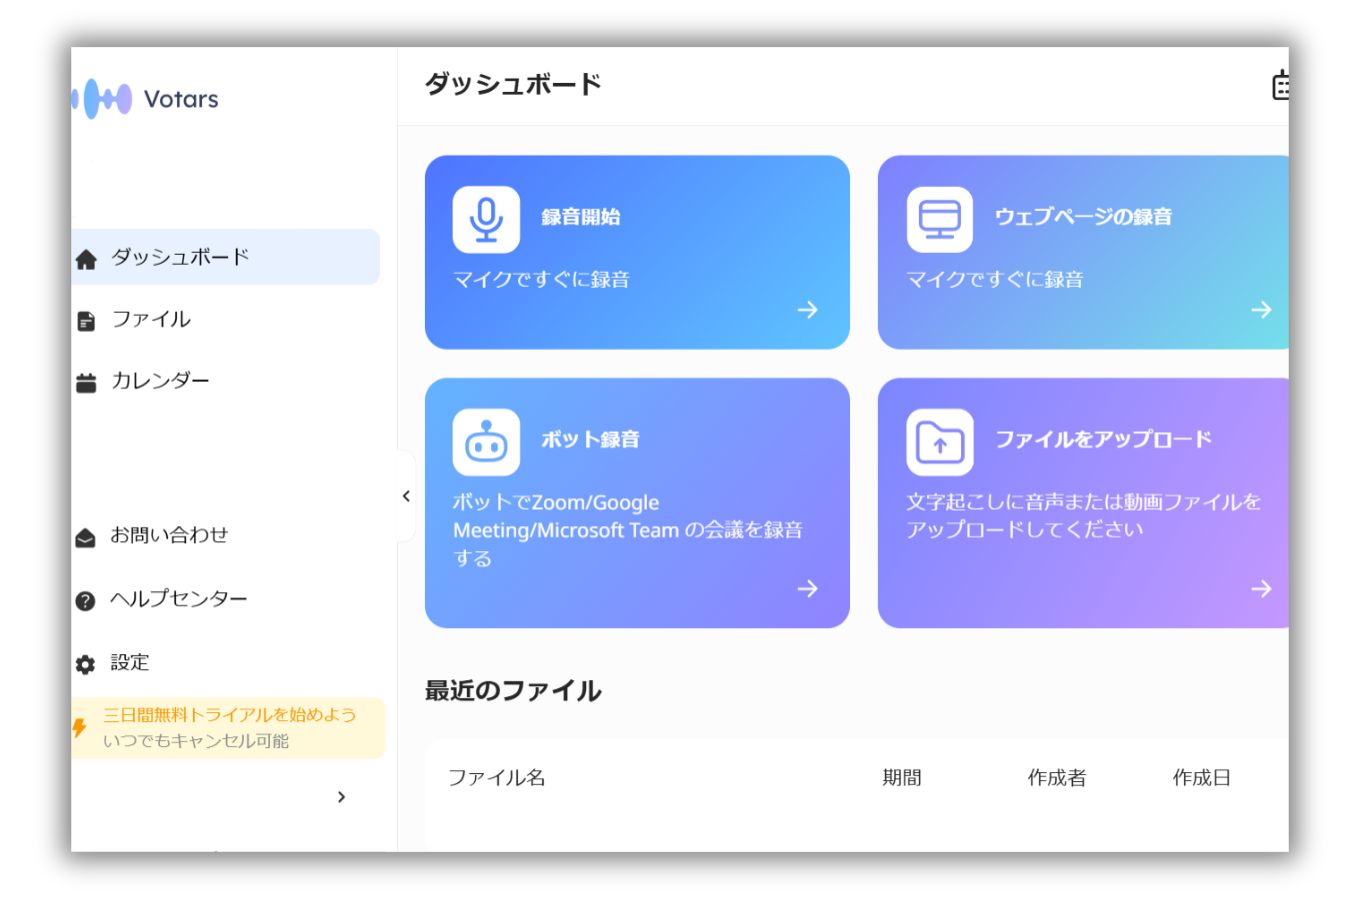Screen dimensions: 1360x900
Task: Click マイクですぐに録音 text on 録音開始 card
Action: coord(541,280)
